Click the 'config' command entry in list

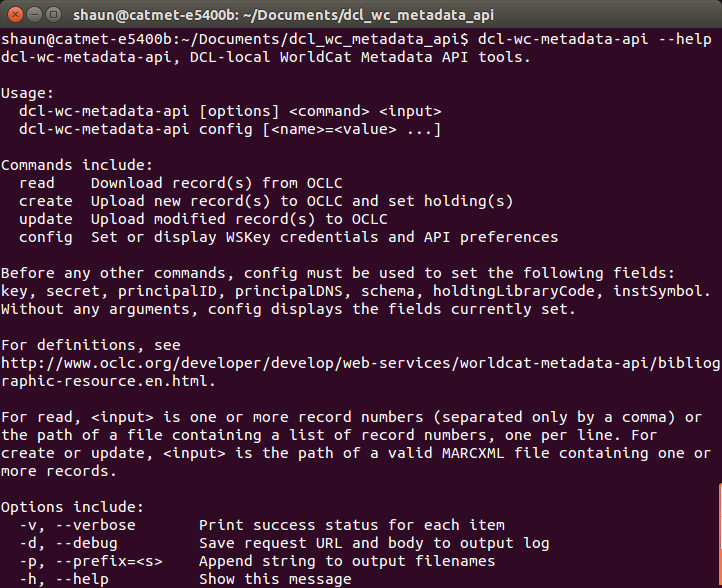pos(46,237)
